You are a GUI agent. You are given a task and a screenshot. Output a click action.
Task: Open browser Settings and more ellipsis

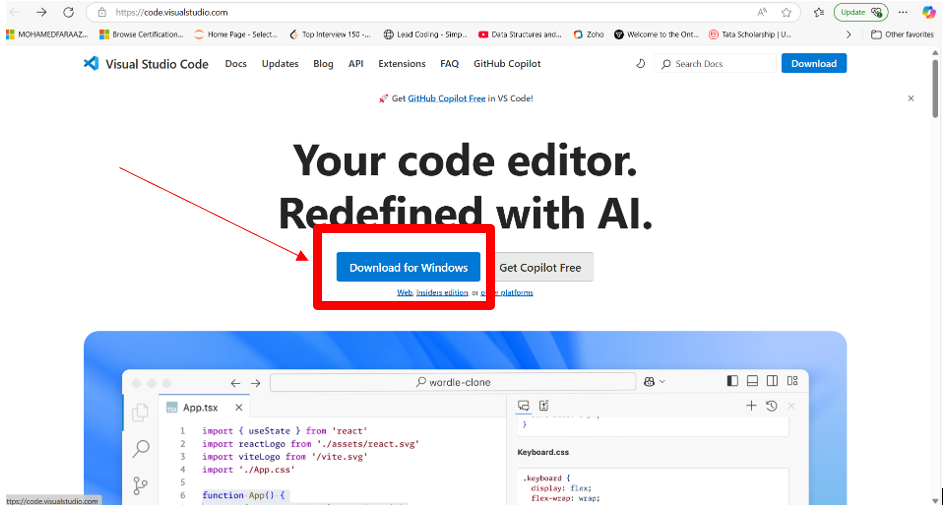click(903, 12)
